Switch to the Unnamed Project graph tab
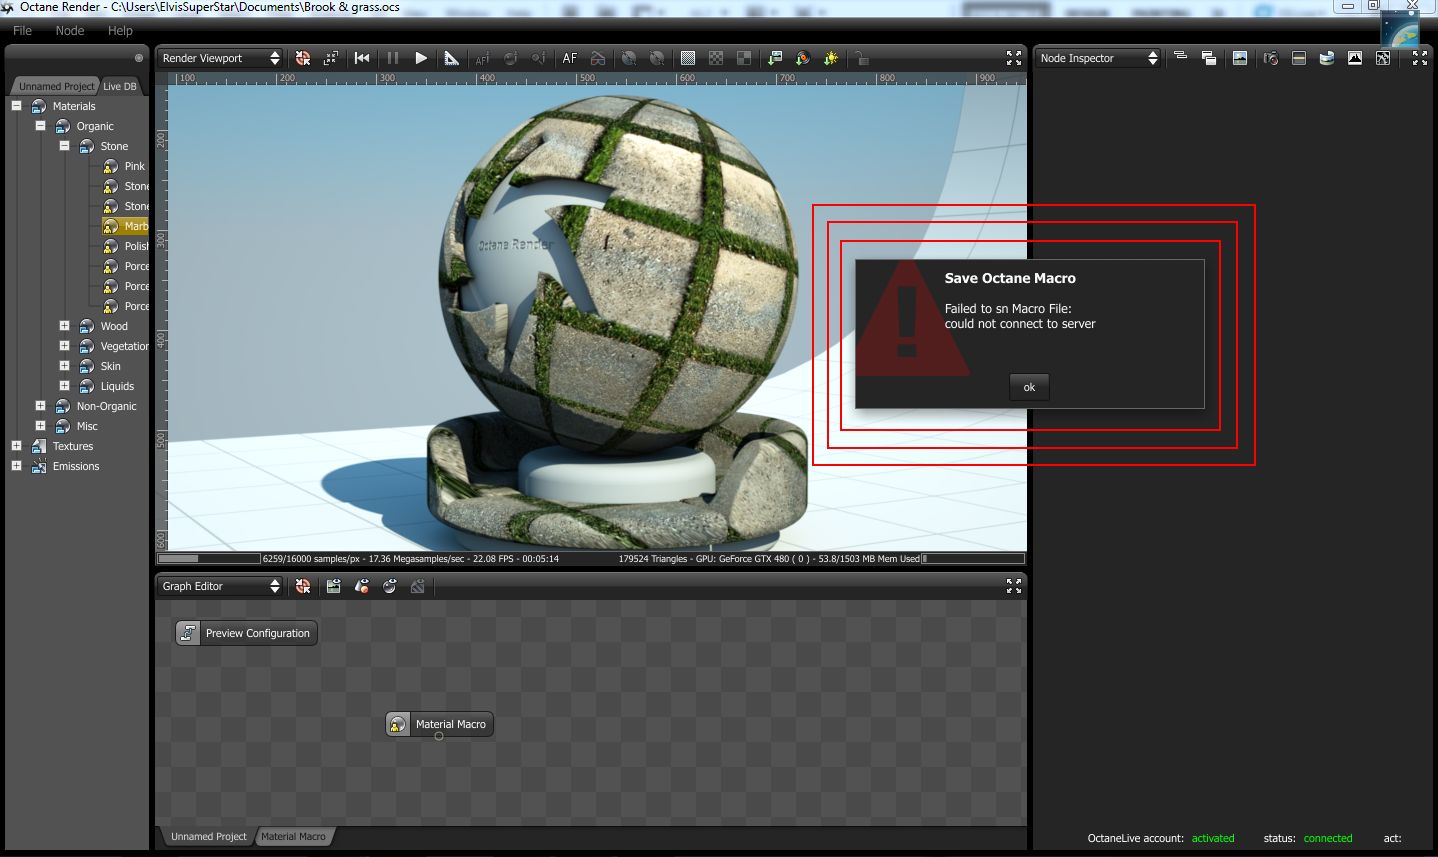The width and height of the screenshot is (1438, 857). tap(208, 836)
